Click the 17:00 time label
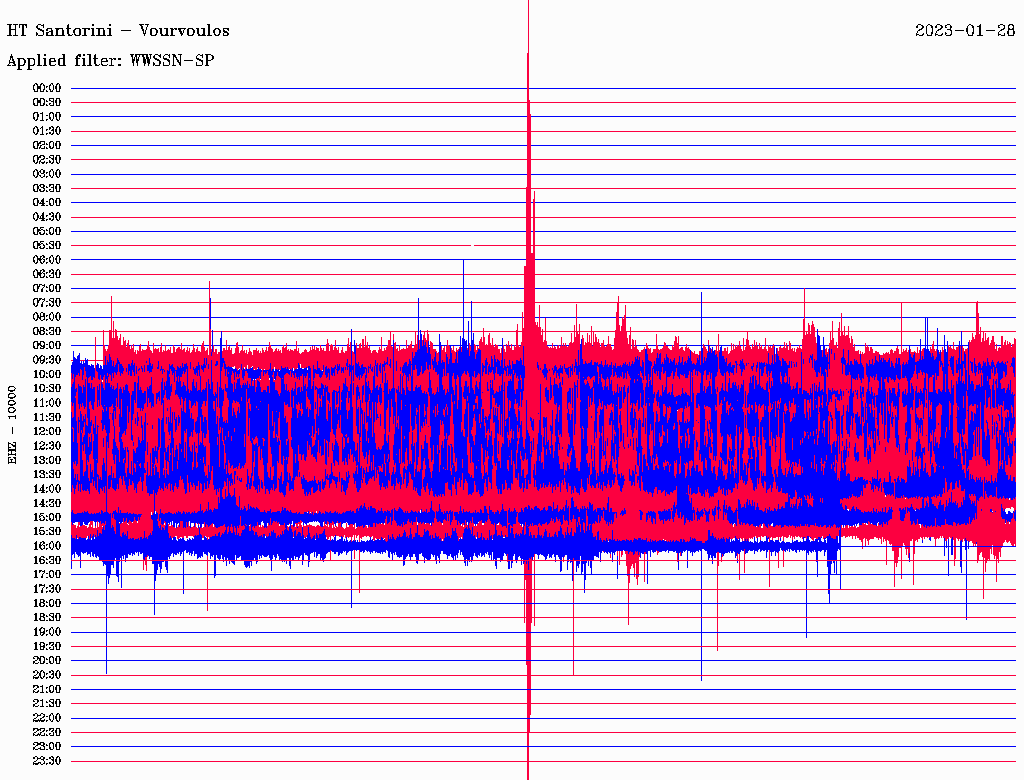Screen dimensions: 1024x780 coord(47,575)
